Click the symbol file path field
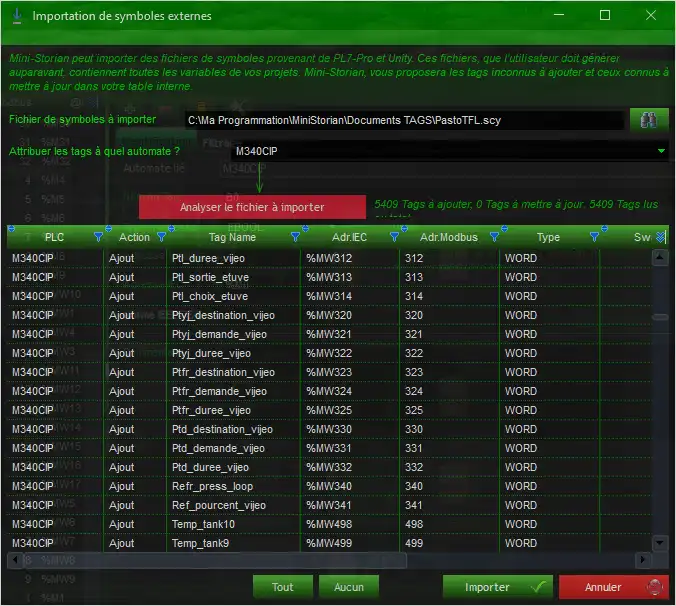Viewport: 676px width, 606px height. (x=404, y=120)
